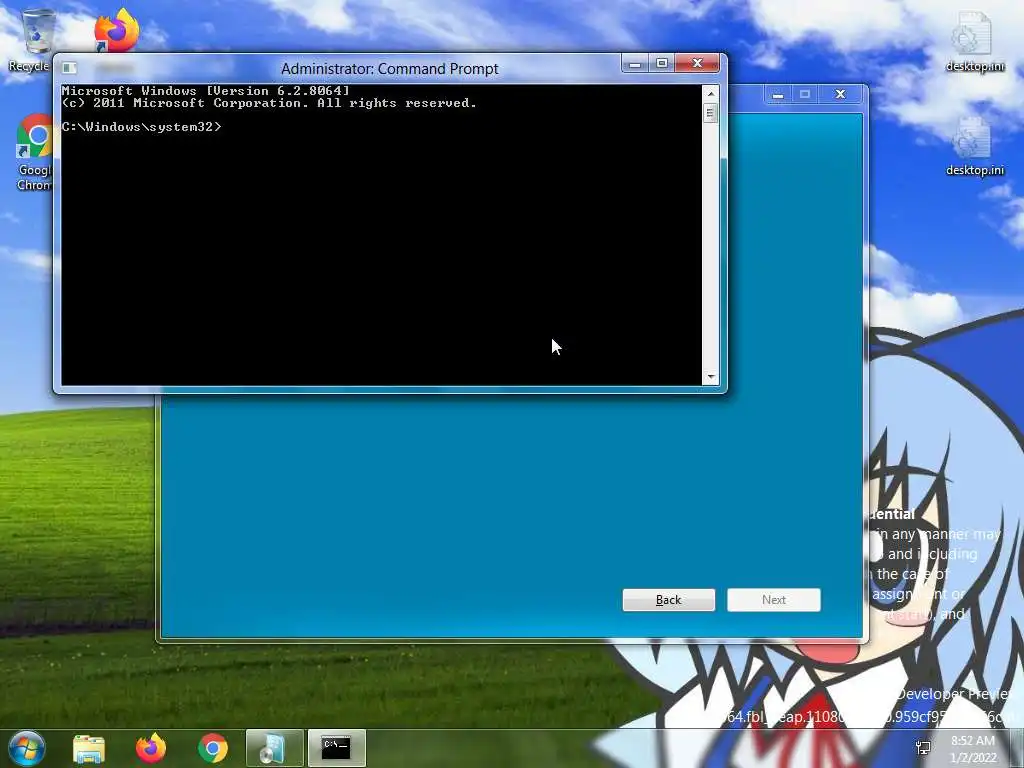Click the Administrator: Command Prompt title bar
Screen dimensions: 1024x768
(x=389, y=69)
